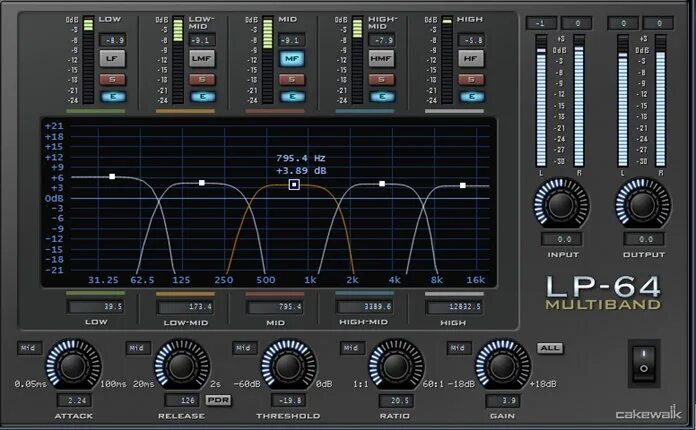Click the GAIN knob
This screenshot has width=696, height=430.
(502, 366)
